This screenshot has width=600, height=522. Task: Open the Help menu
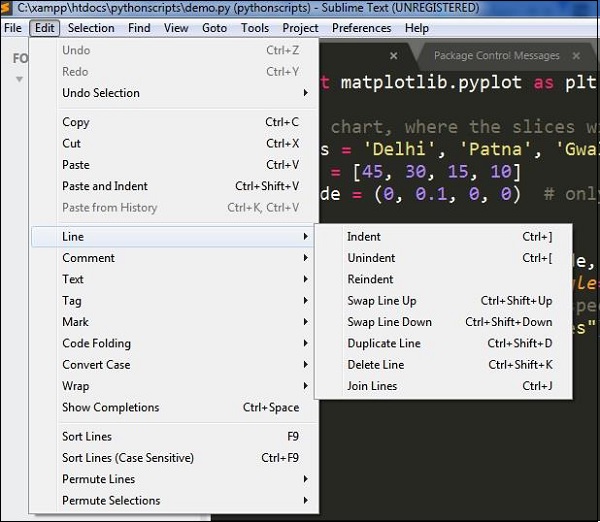pos(417,28)
